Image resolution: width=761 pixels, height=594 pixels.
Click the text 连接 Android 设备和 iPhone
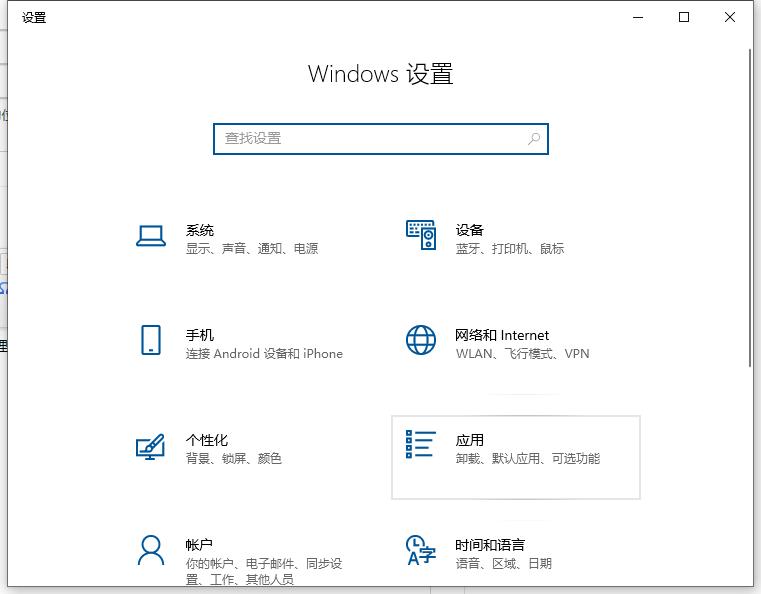pos(264,353)
